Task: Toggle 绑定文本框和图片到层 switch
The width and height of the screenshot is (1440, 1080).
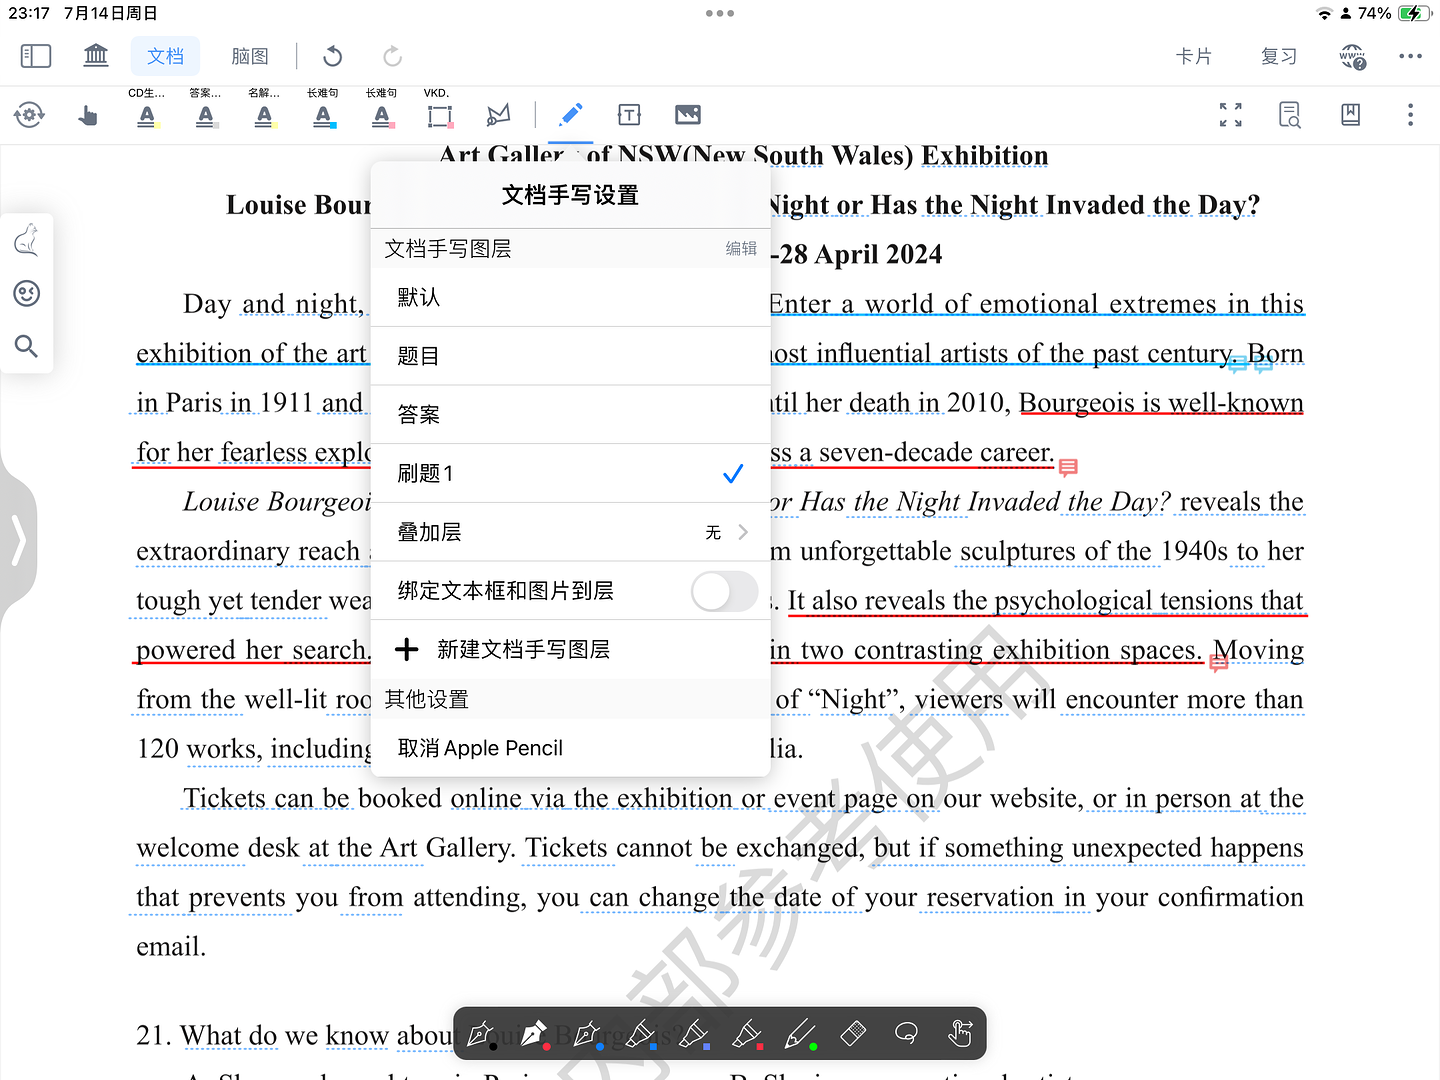Action: (x=724, y=591)
